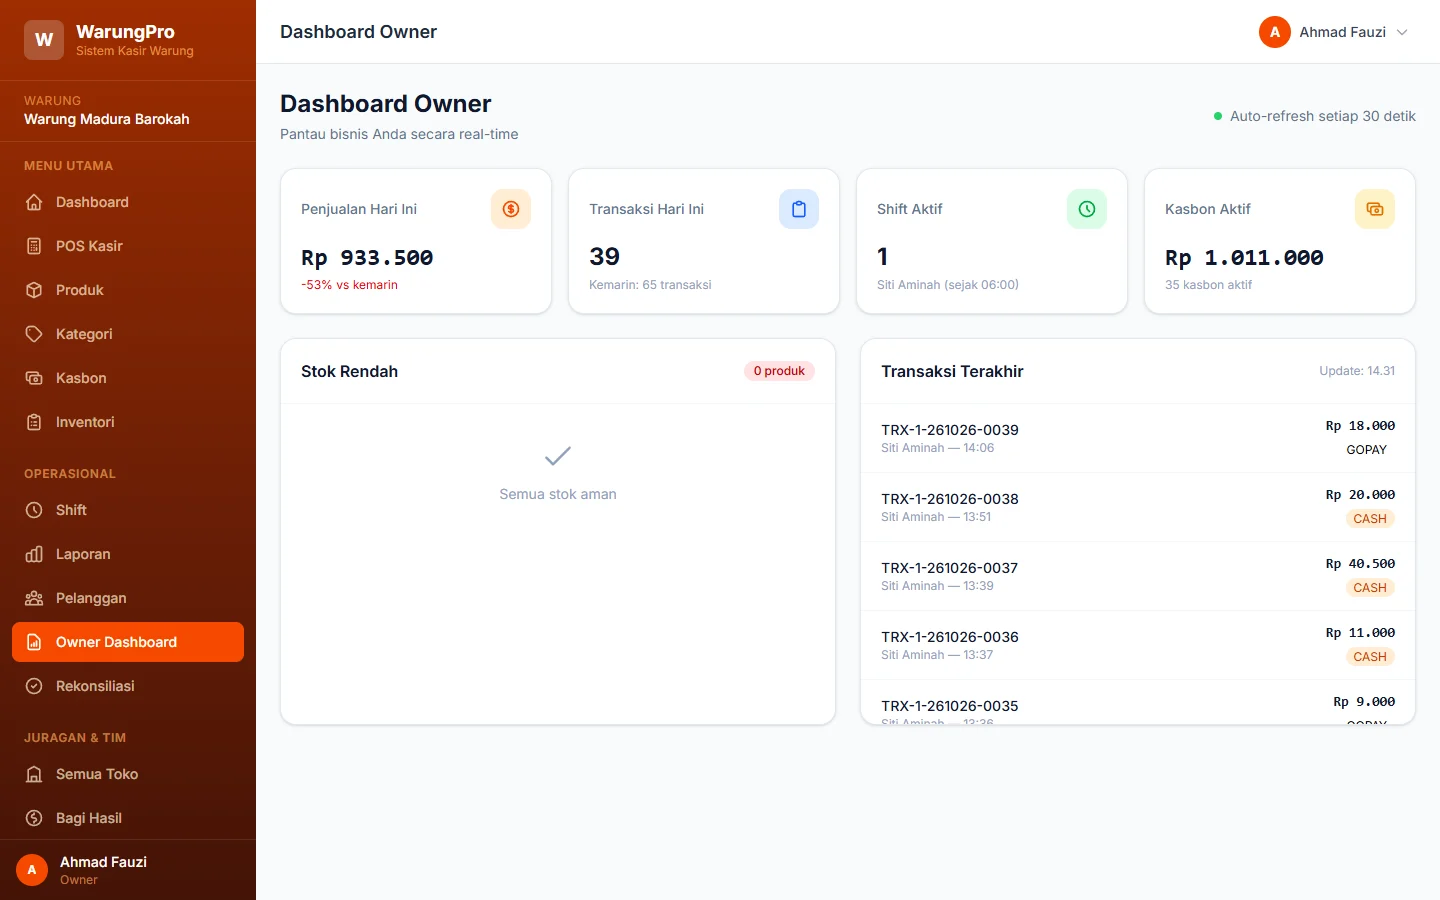Screen dimensions: 1440x900
Task: Click the Shift clock icon in sidebar
Action: 34,510
